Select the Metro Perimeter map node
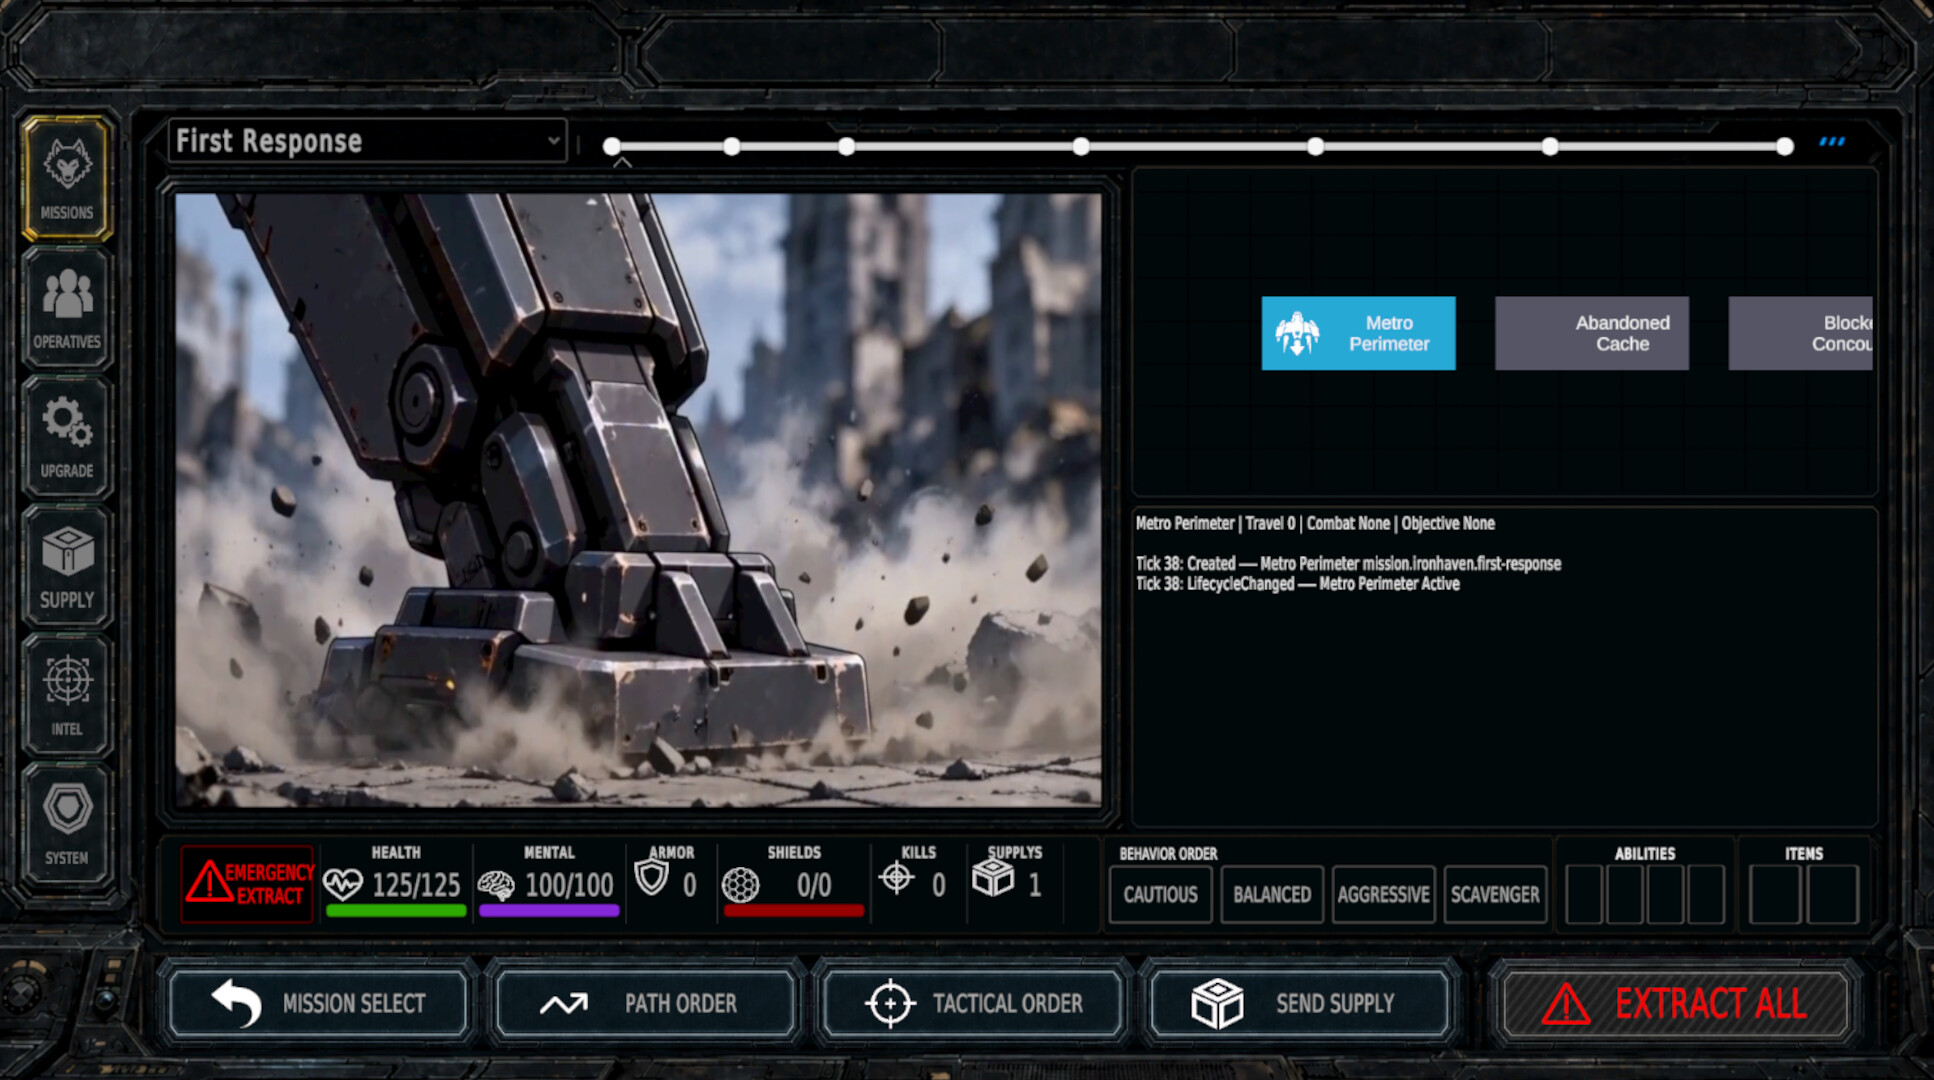 point(1358,333)
